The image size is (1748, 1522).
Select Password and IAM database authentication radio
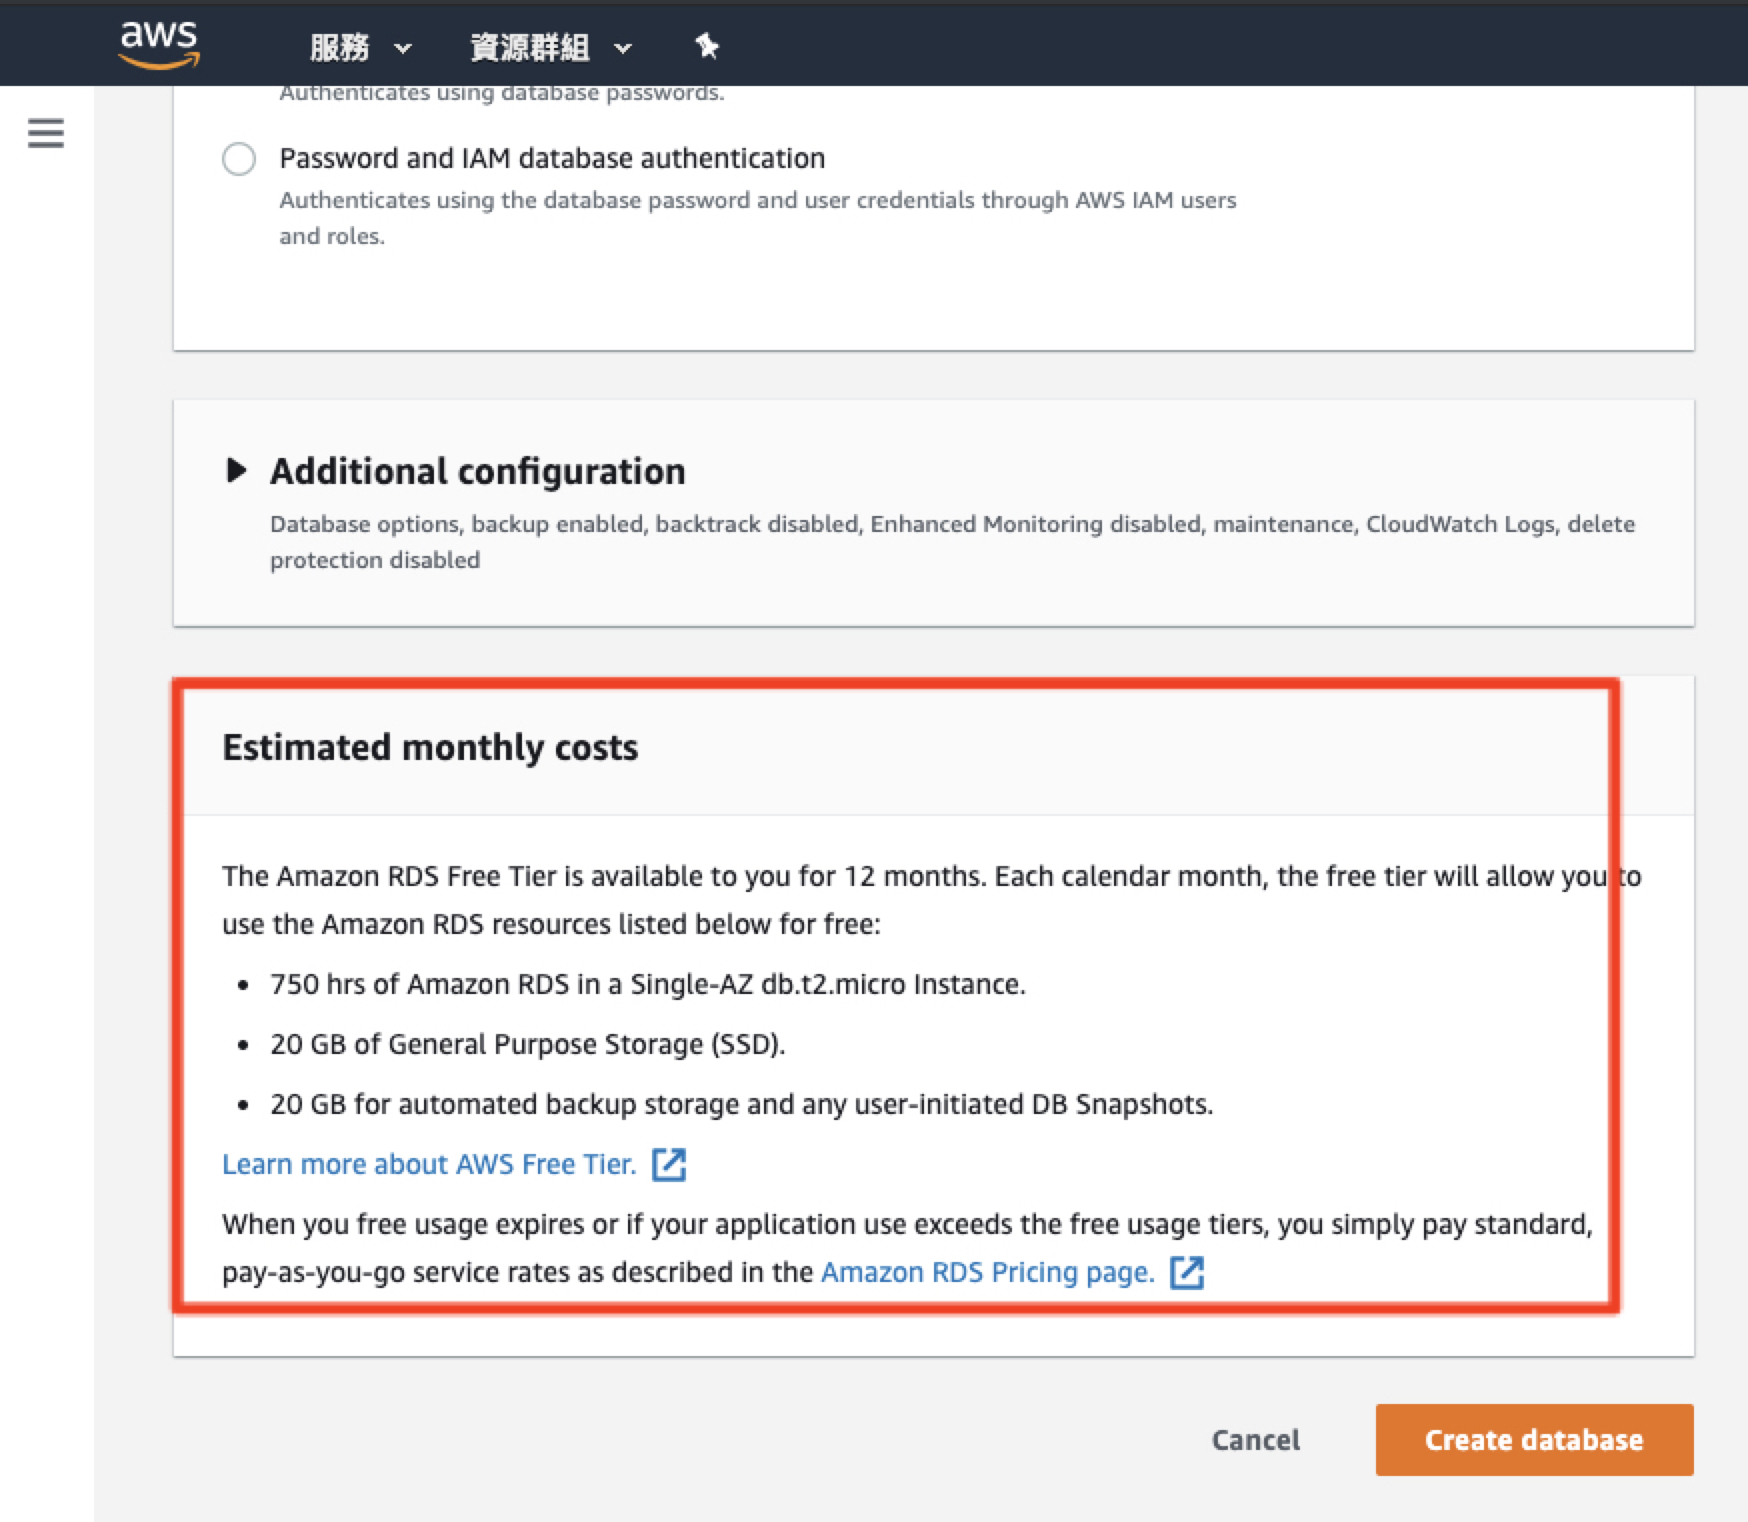(x=239, y=159)
